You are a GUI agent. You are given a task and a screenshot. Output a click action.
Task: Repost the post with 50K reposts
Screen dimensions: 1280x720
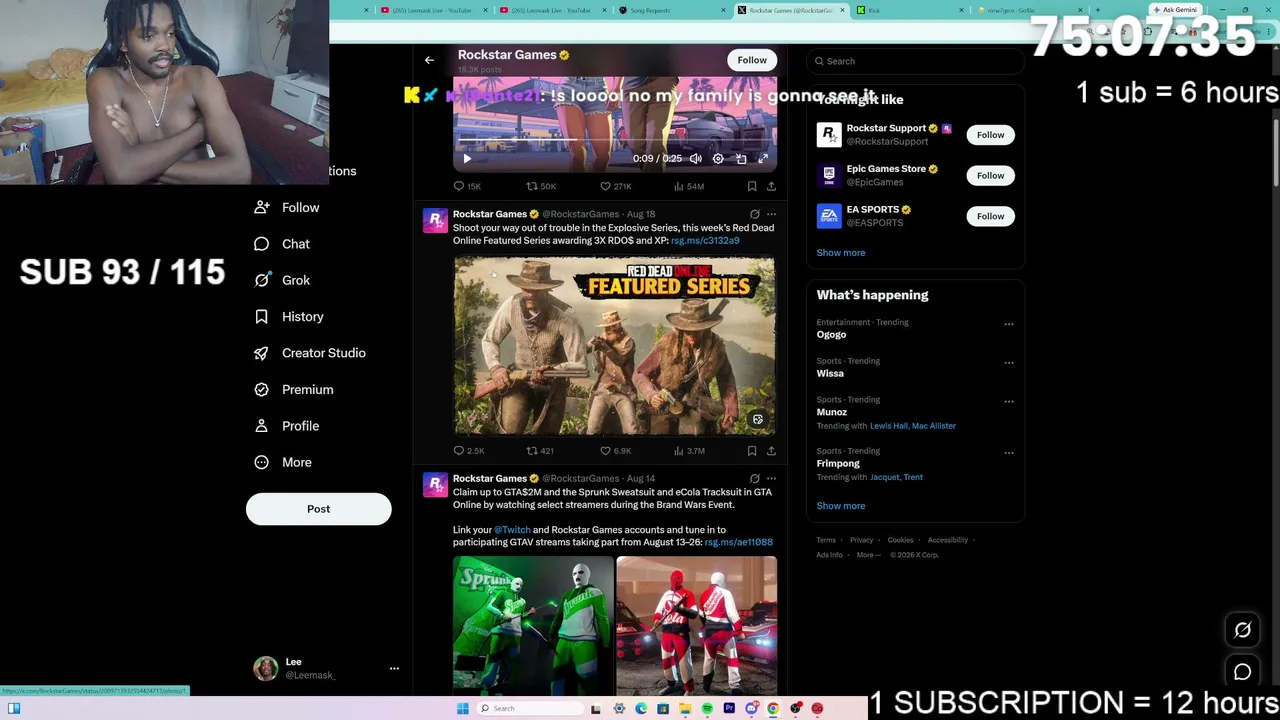(x=541, y=186)
